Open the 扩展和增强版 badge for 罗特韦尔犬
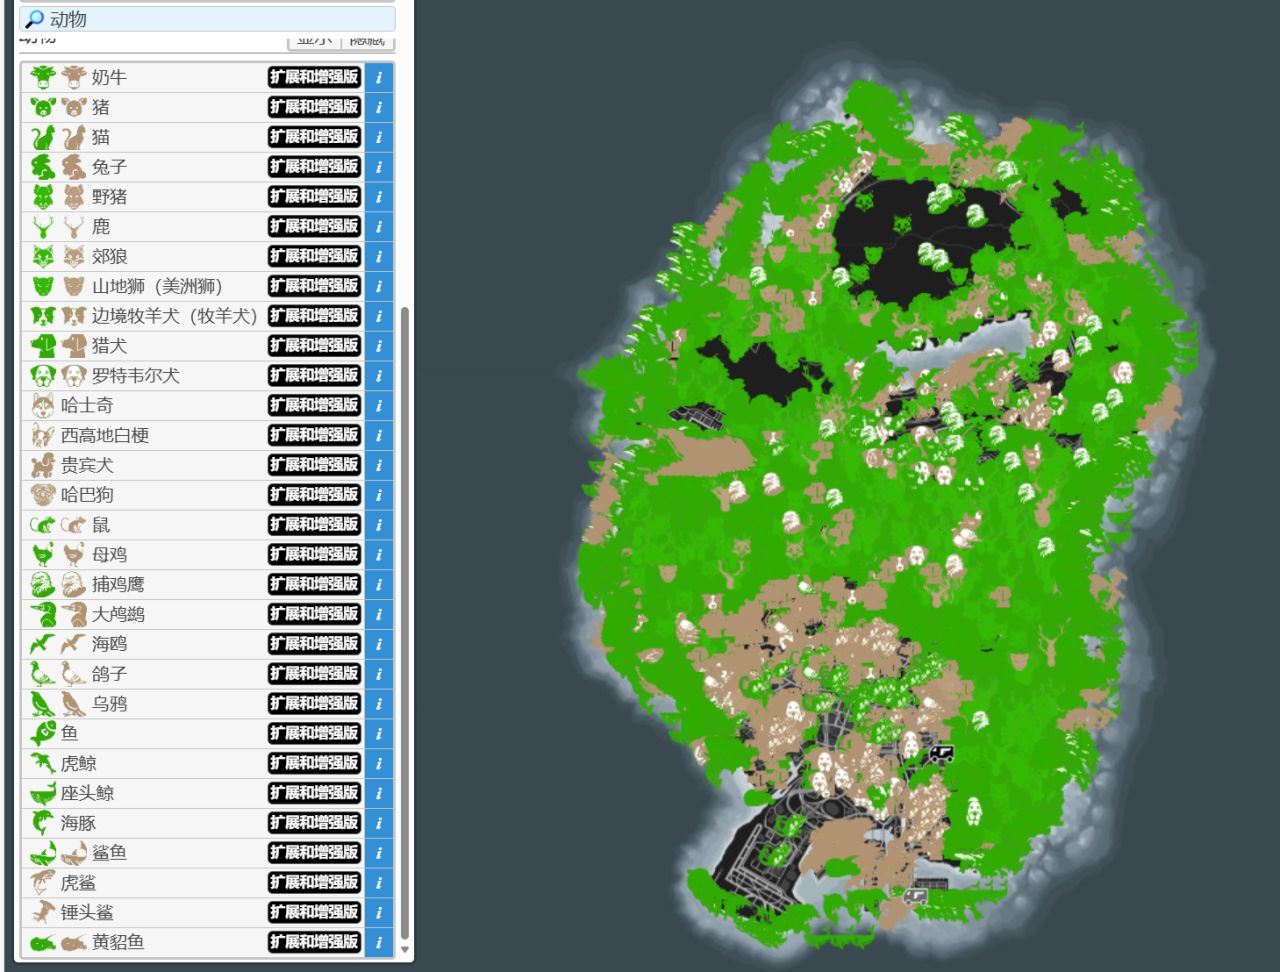 click(314, 376)
